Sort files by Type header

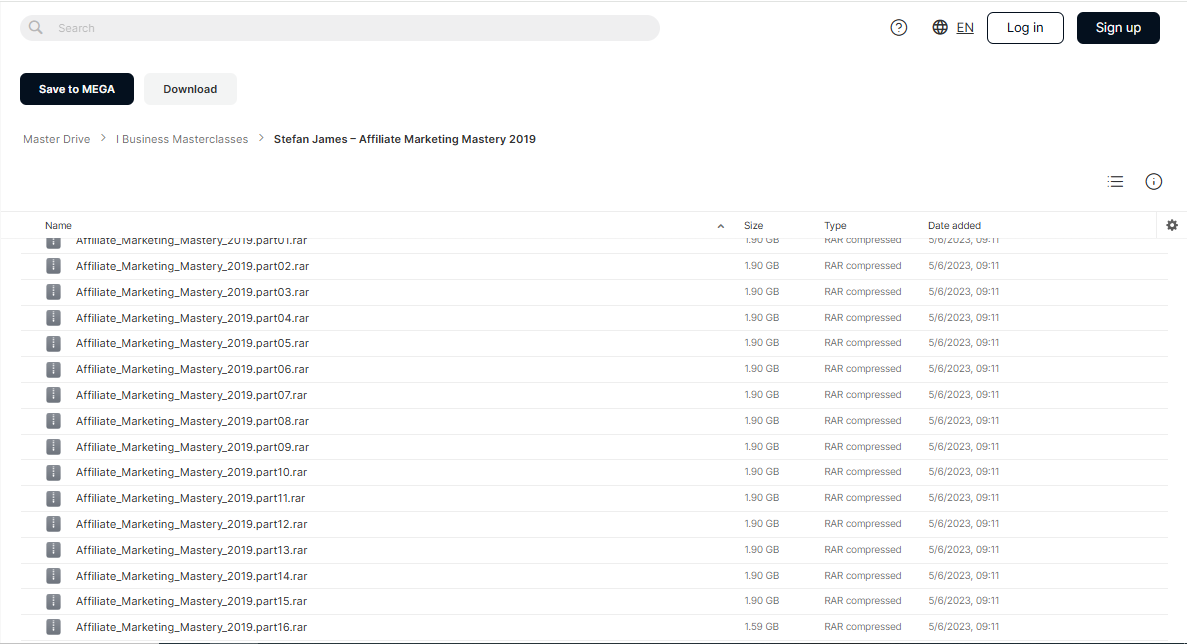(835, 226)
